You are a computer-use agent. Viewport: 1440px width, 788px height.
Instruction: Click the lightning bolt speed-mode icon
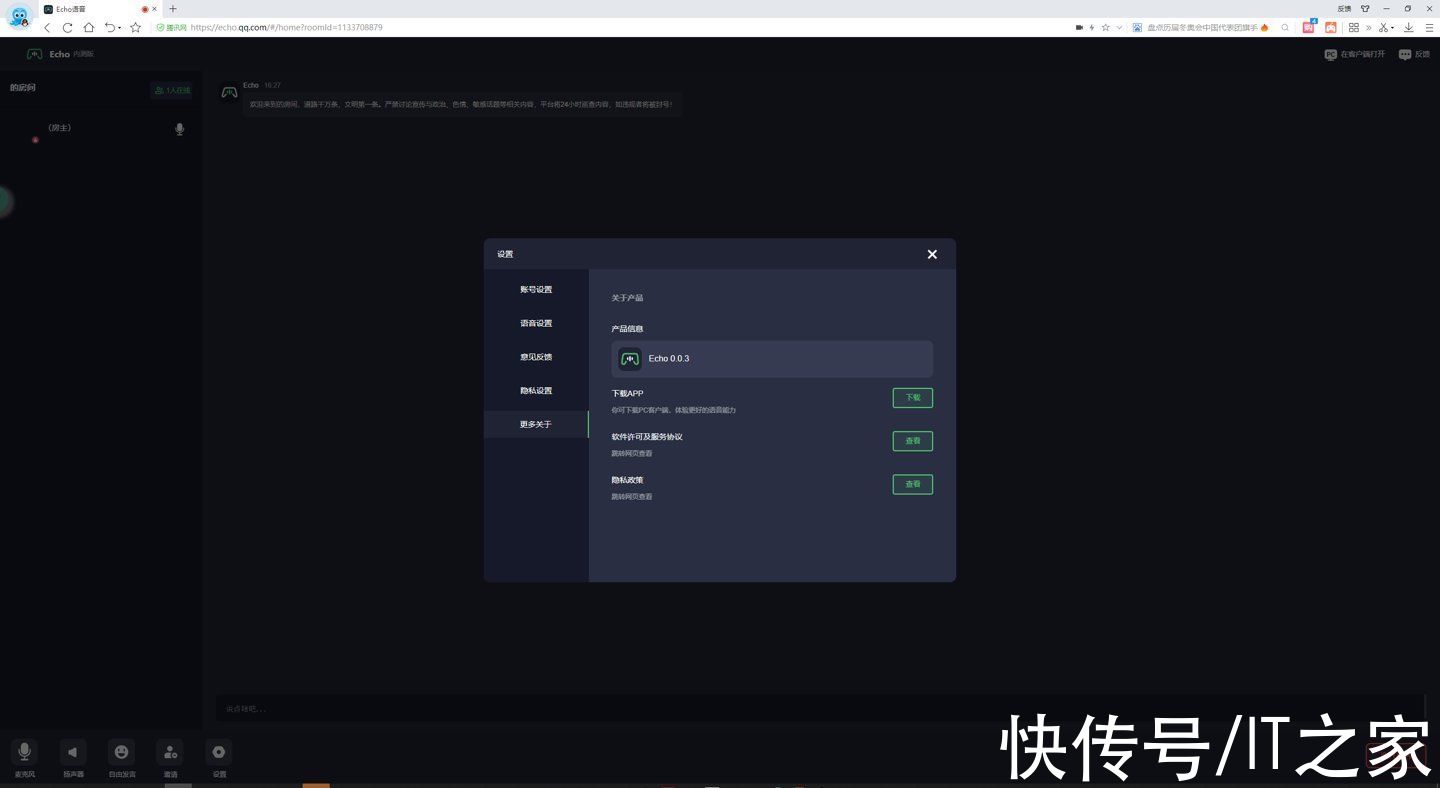tap(1092, 27)
